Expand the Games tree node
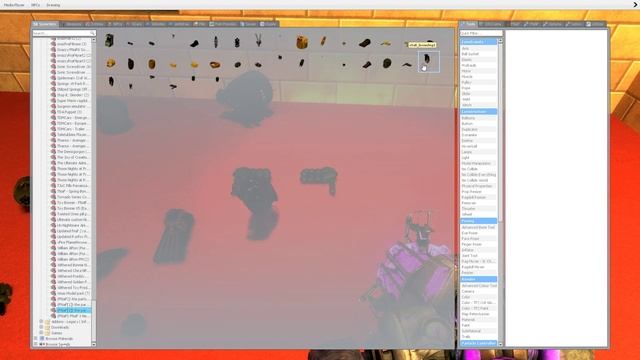 click(41, 333)
